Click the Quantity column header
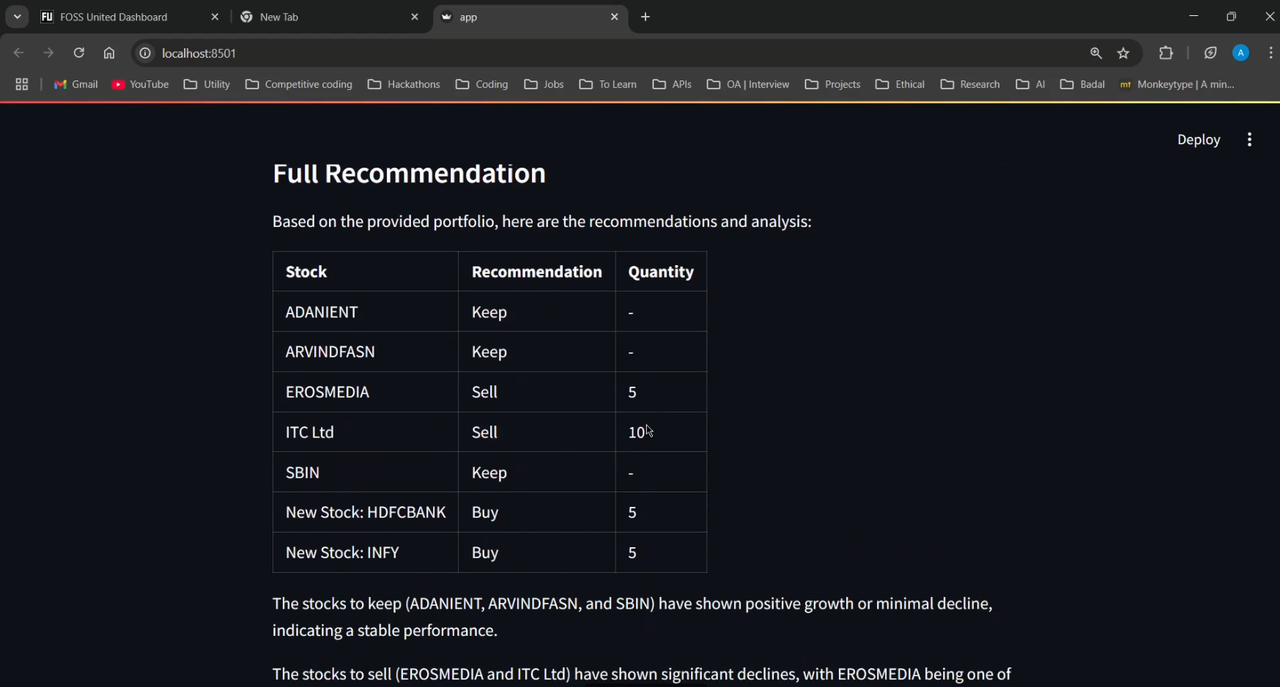Image resolution: width=1280 pixels, height=687 pixels. point(661,272)
